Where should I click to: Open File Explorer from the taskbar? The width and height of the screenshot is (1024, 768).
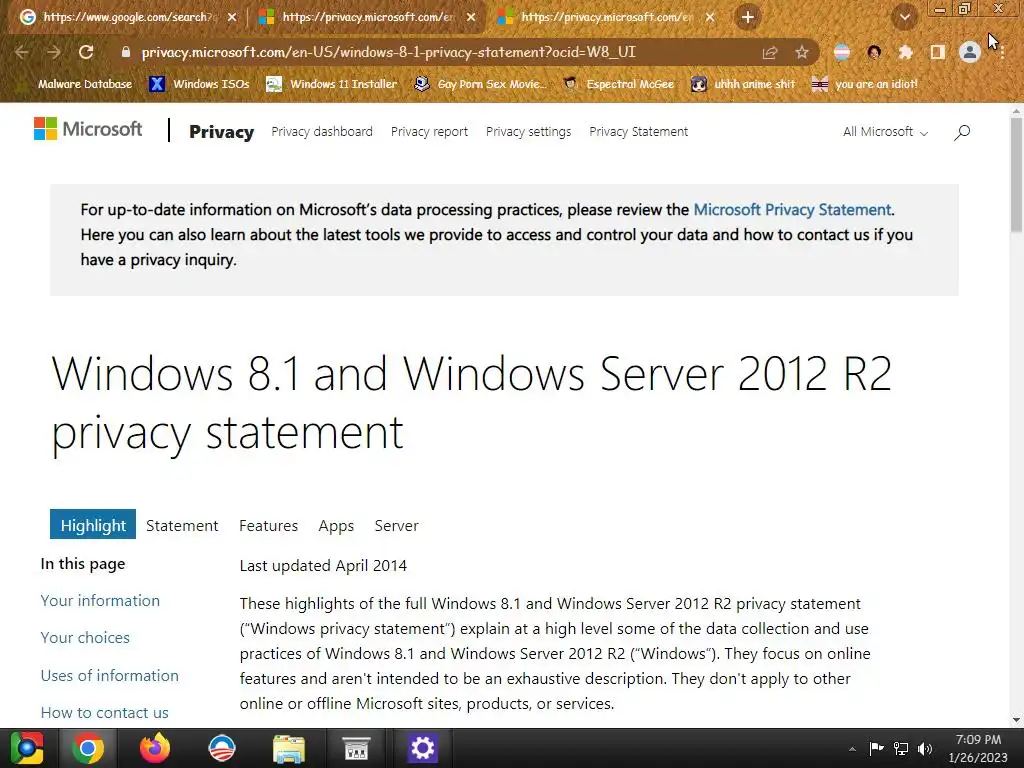click(289, 748)
